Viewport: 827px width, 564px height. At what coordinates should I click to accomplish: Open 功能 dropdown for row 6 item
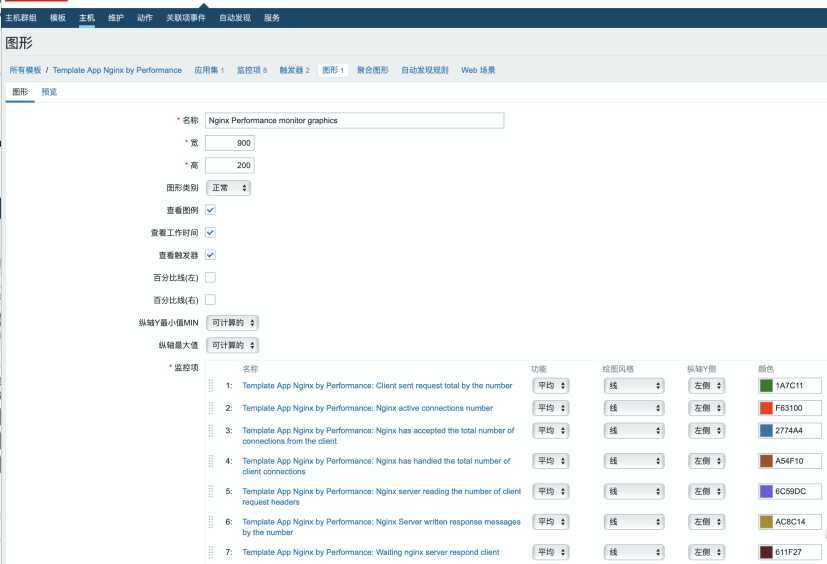pos(551,522)
